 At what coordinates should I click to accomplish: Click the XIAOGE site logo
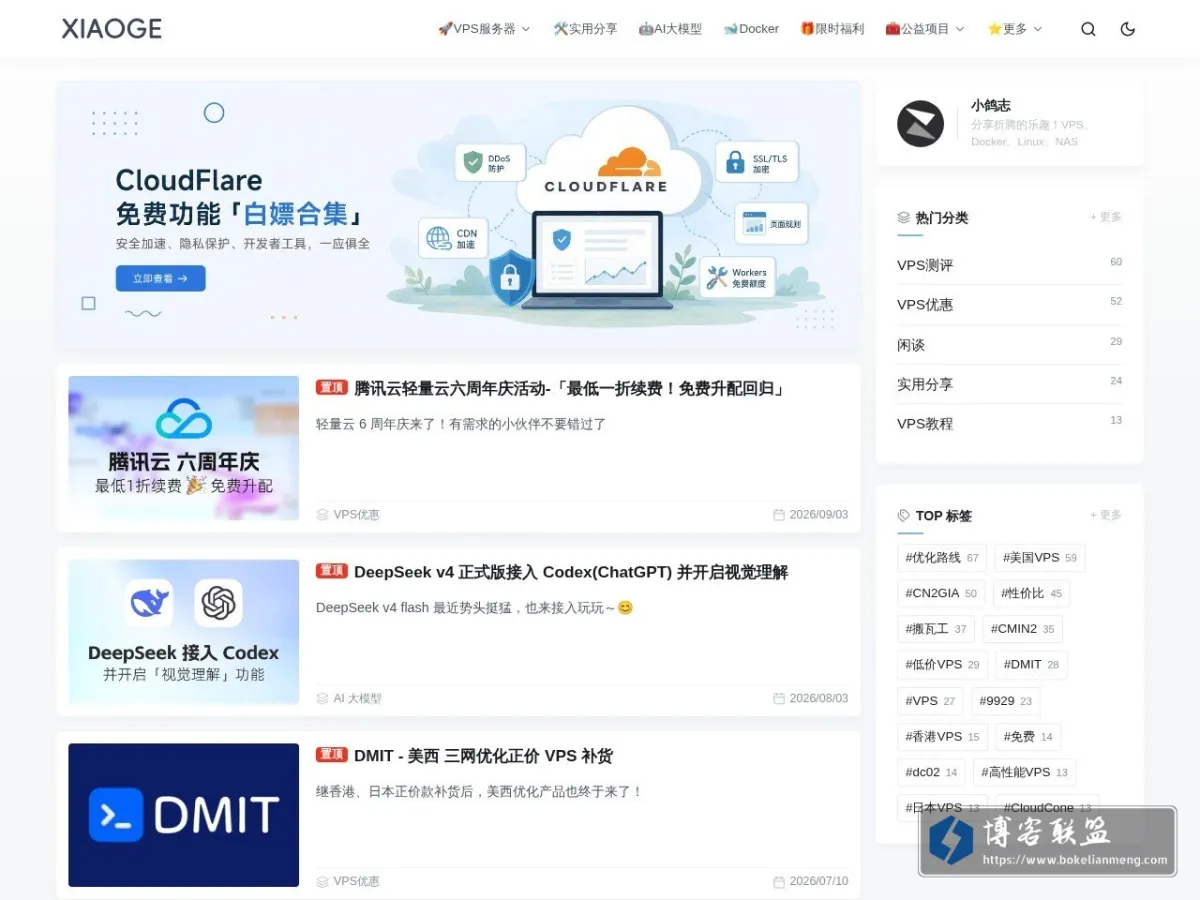click(x=112, y=29)
